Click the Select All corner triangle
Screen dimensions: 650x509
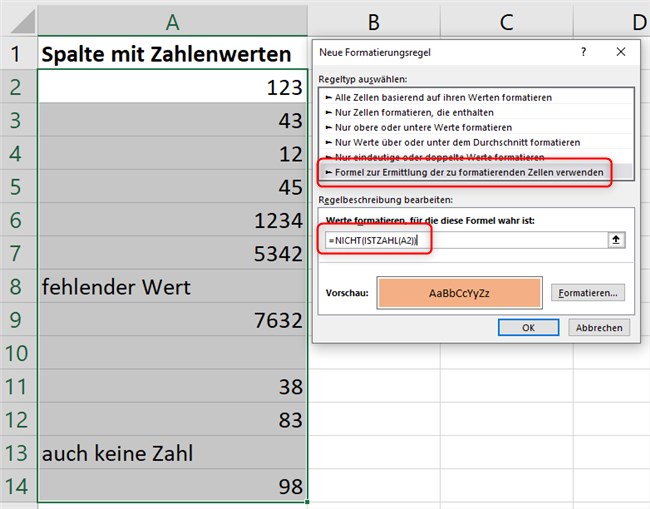pyautogui.click(x=23, y=22)
